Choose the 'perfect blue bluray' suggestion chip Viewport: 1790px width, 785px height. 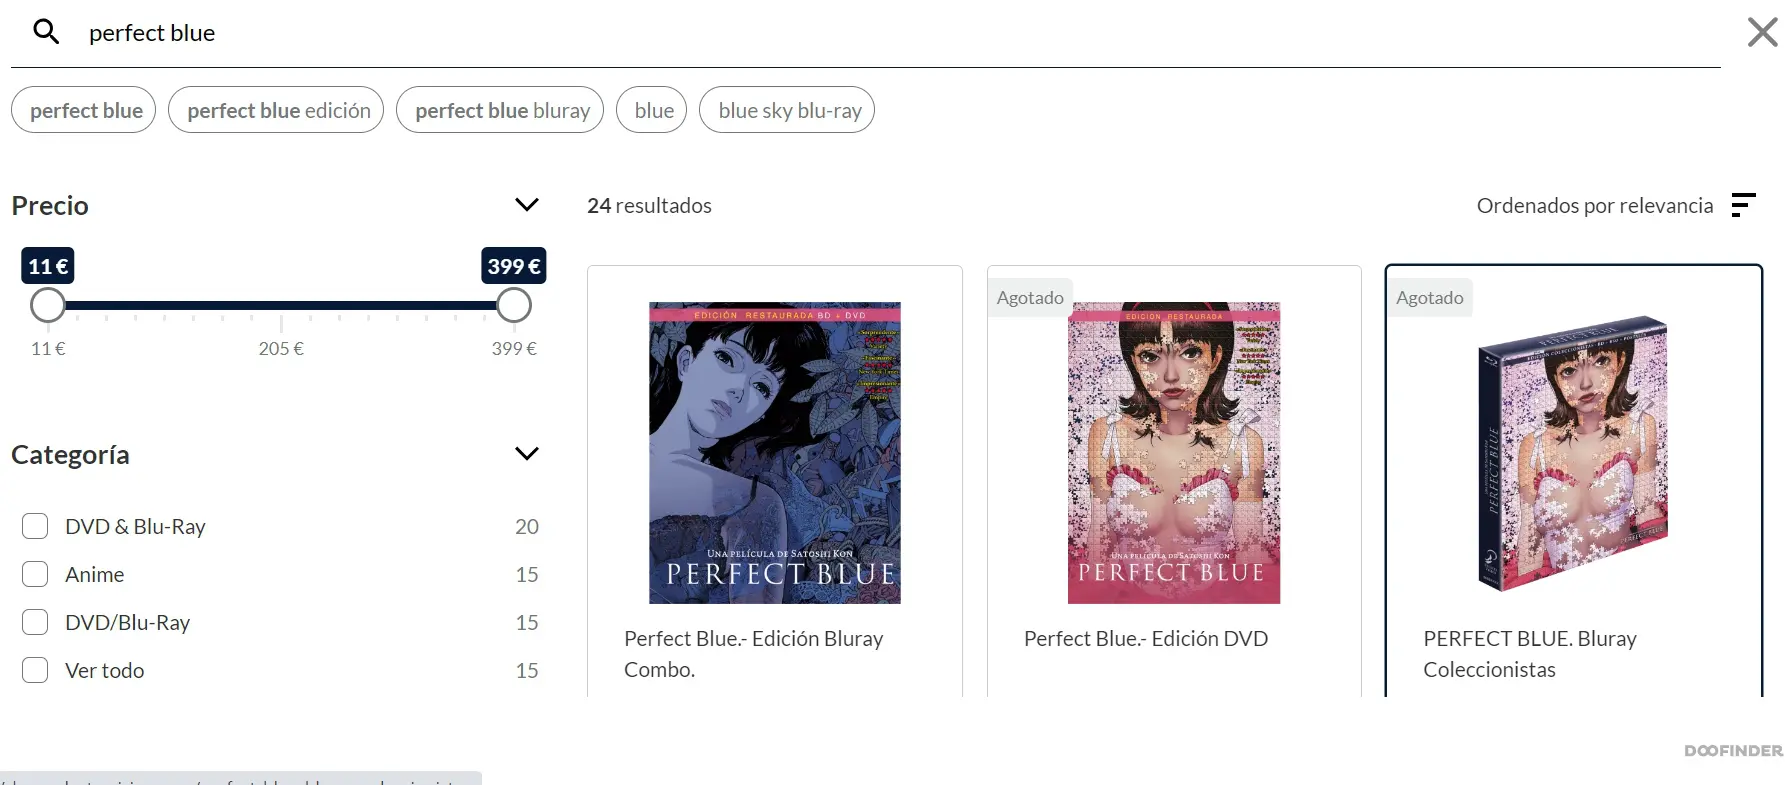coord(501,110)
